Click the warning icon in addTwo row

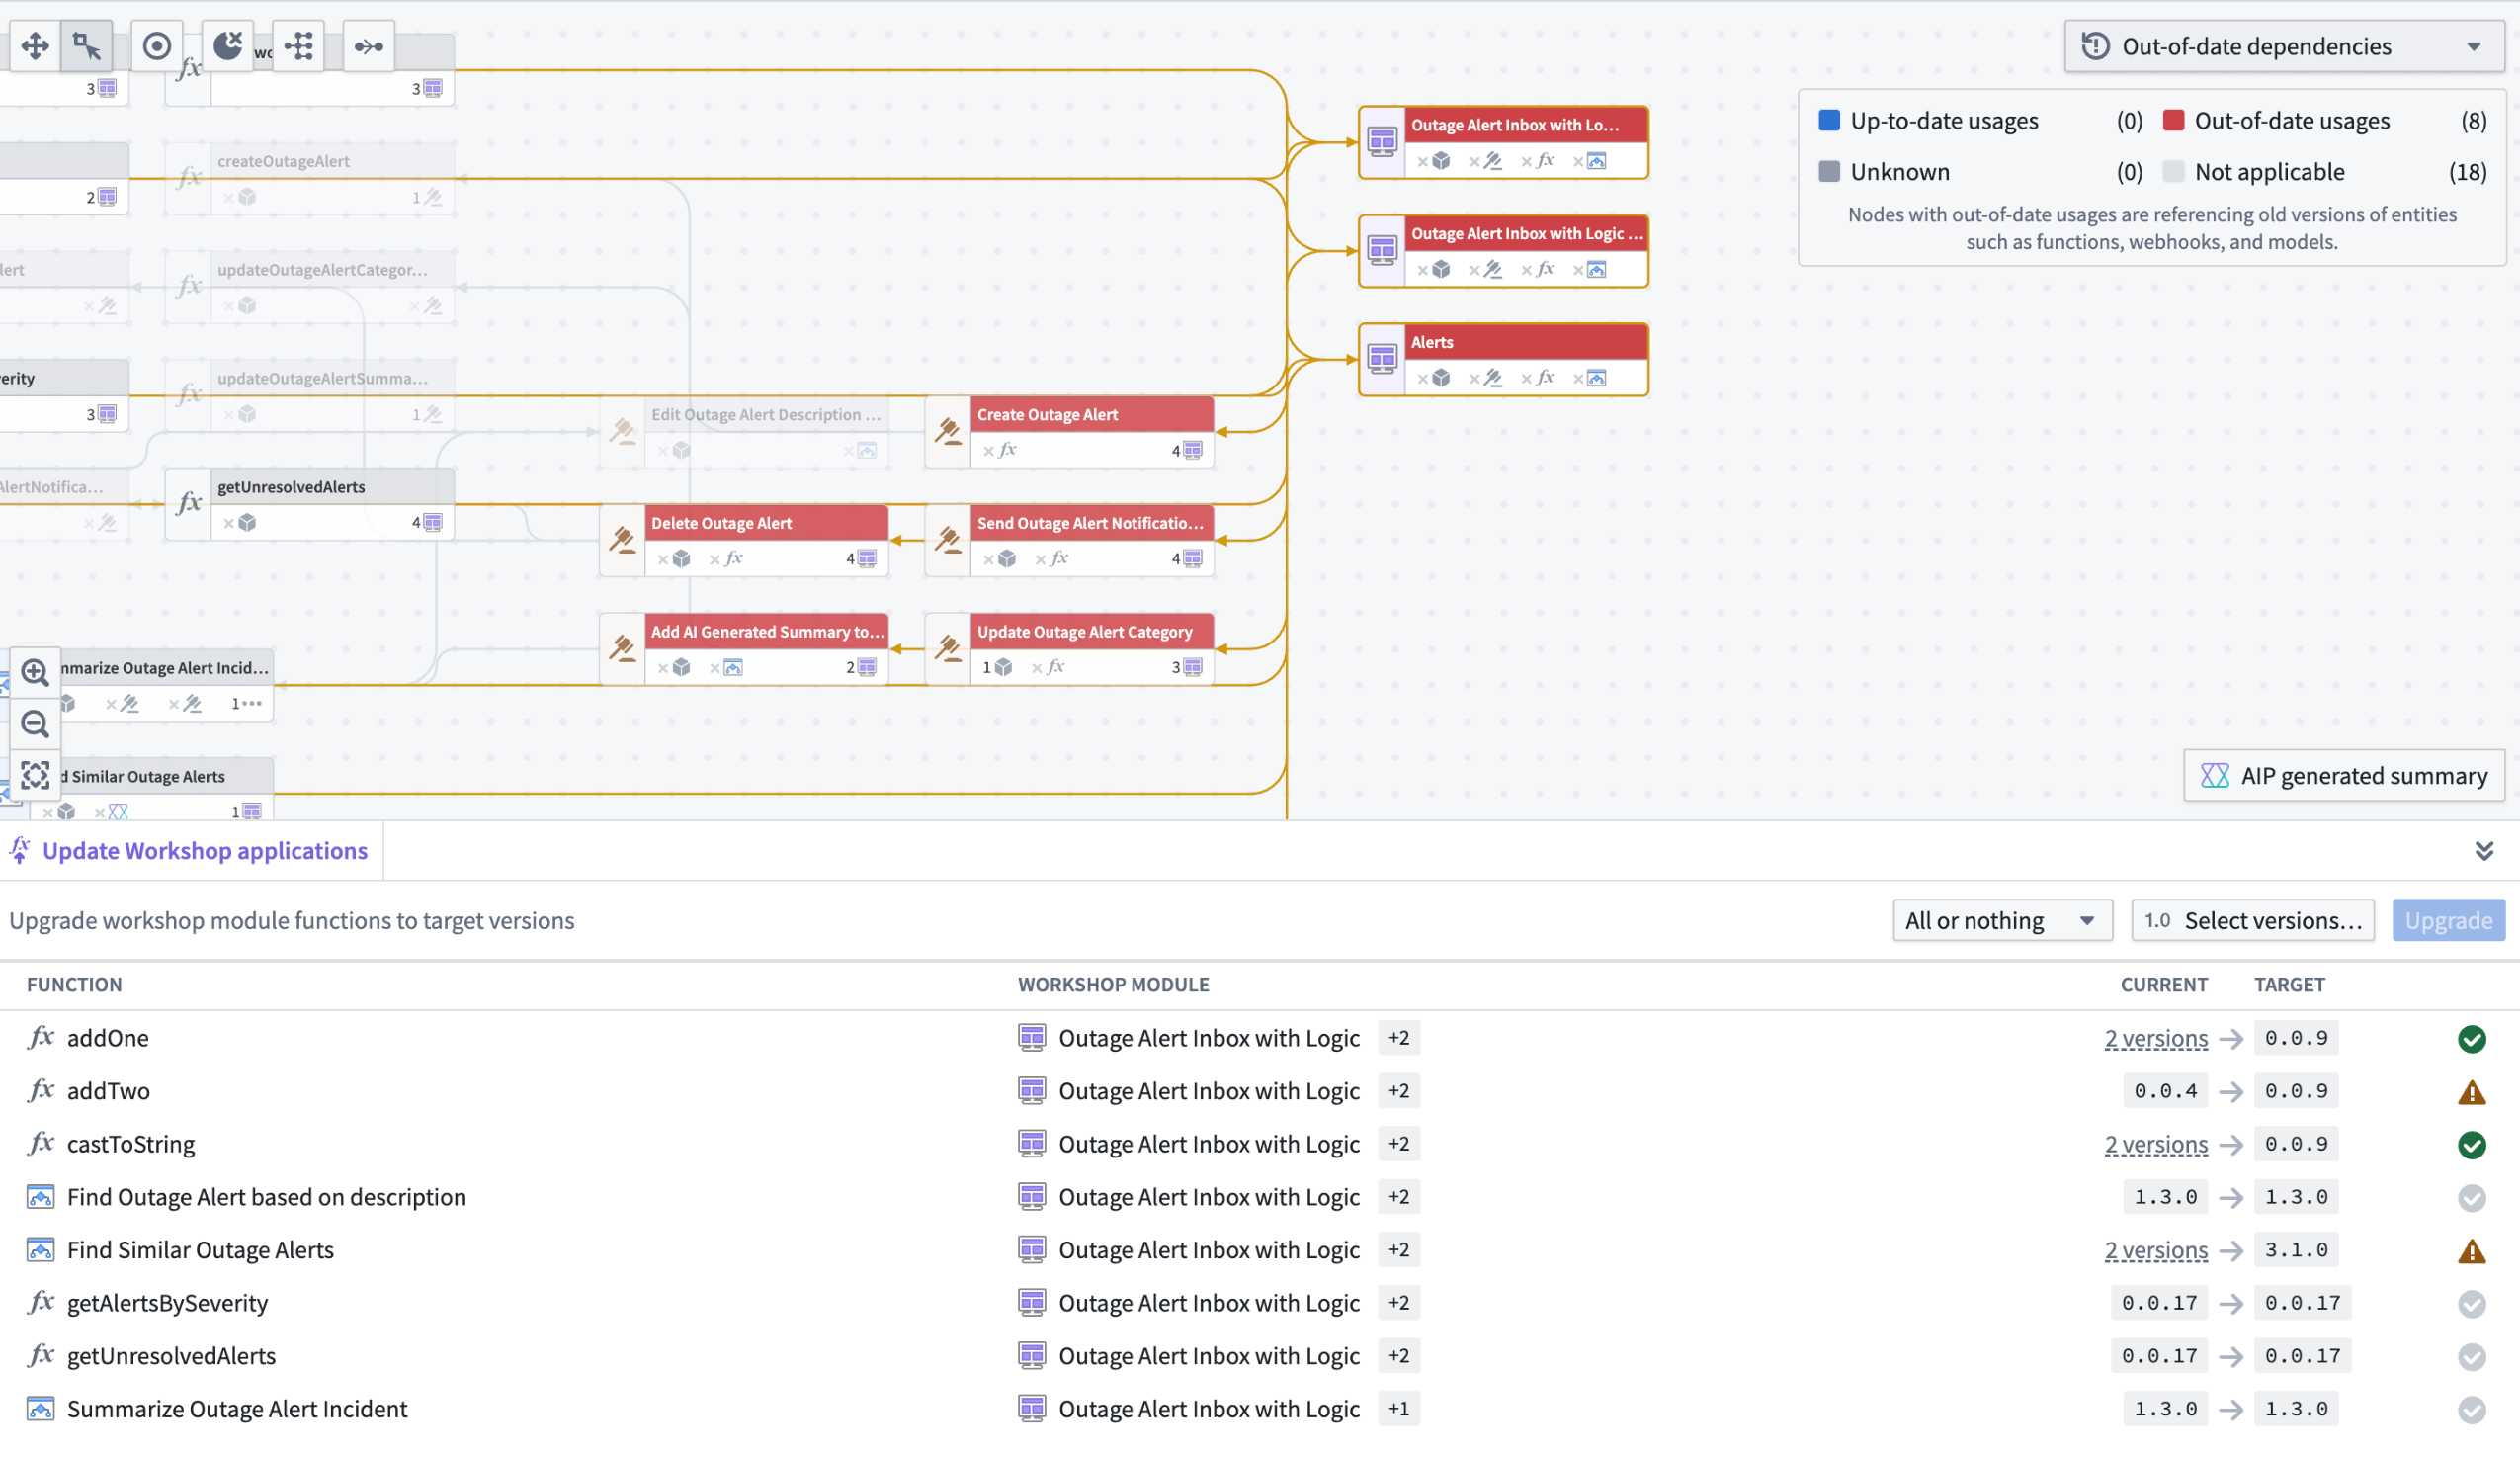[x=2471, y=1092]
